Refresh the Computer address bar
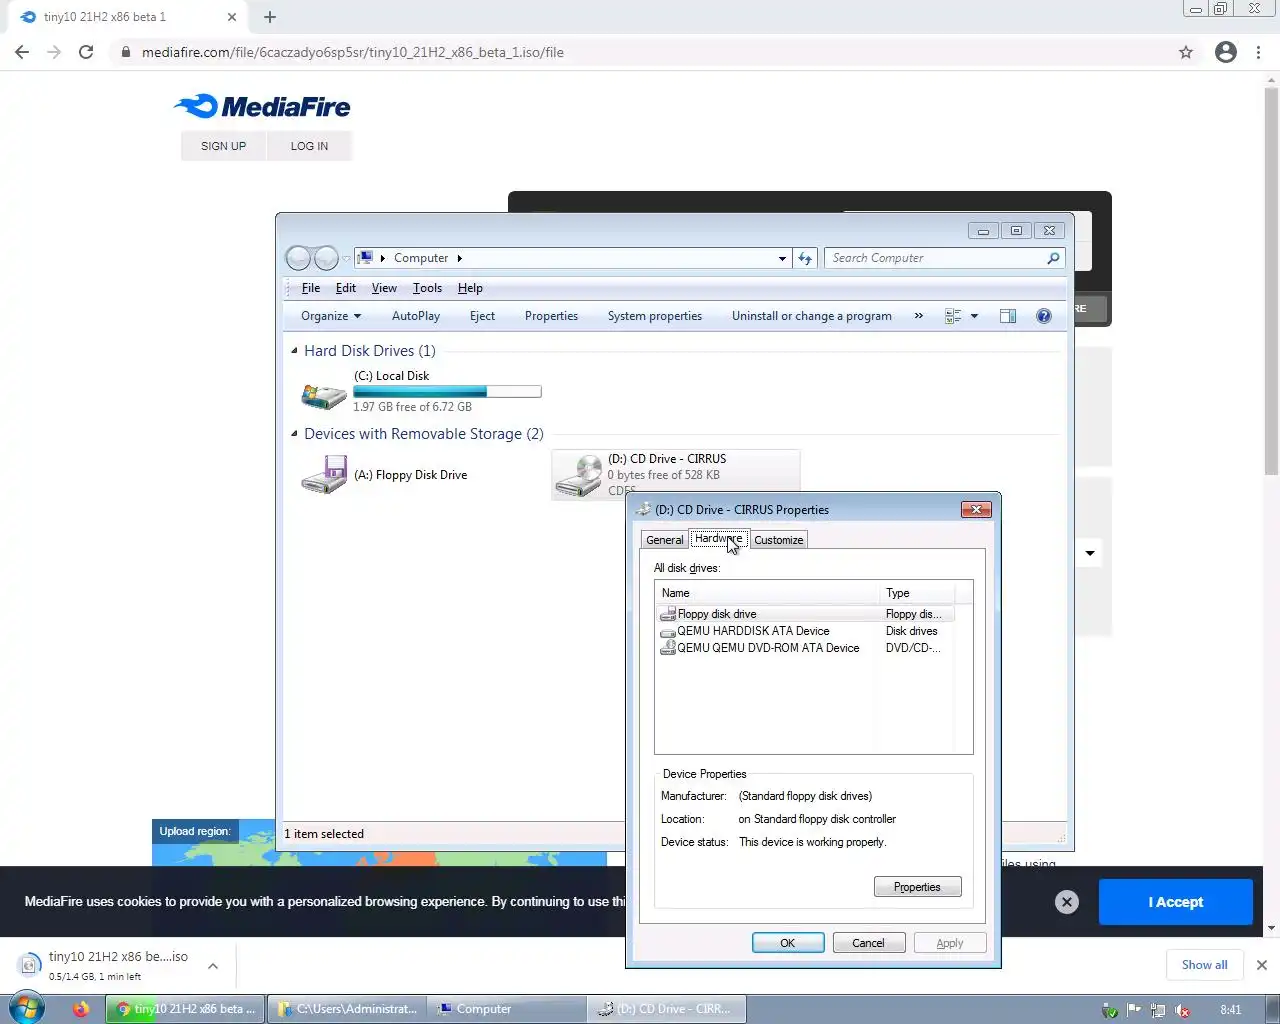The width and height of the screenshot is (1280, 1024). [x=805, y=258]
